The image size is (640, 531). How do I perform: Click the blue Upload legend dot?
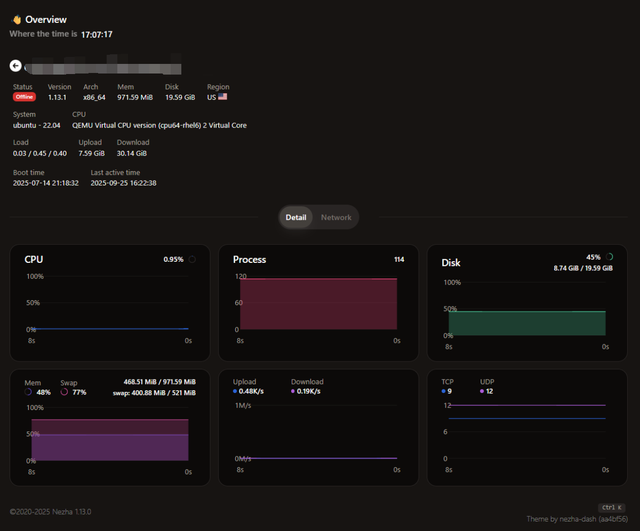pyautogui.click(x=235, y=391)
